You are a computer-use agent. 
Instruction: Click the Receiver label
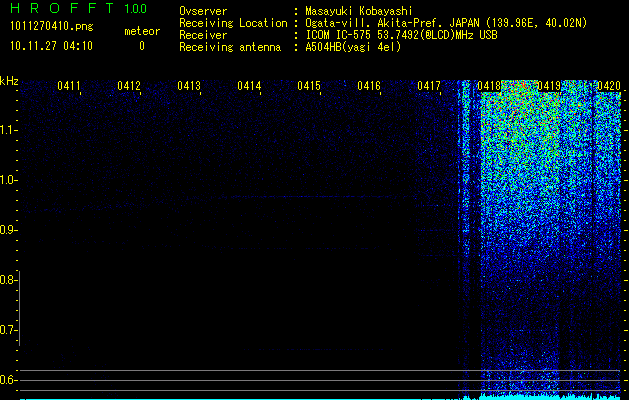[x=203, y=35]
